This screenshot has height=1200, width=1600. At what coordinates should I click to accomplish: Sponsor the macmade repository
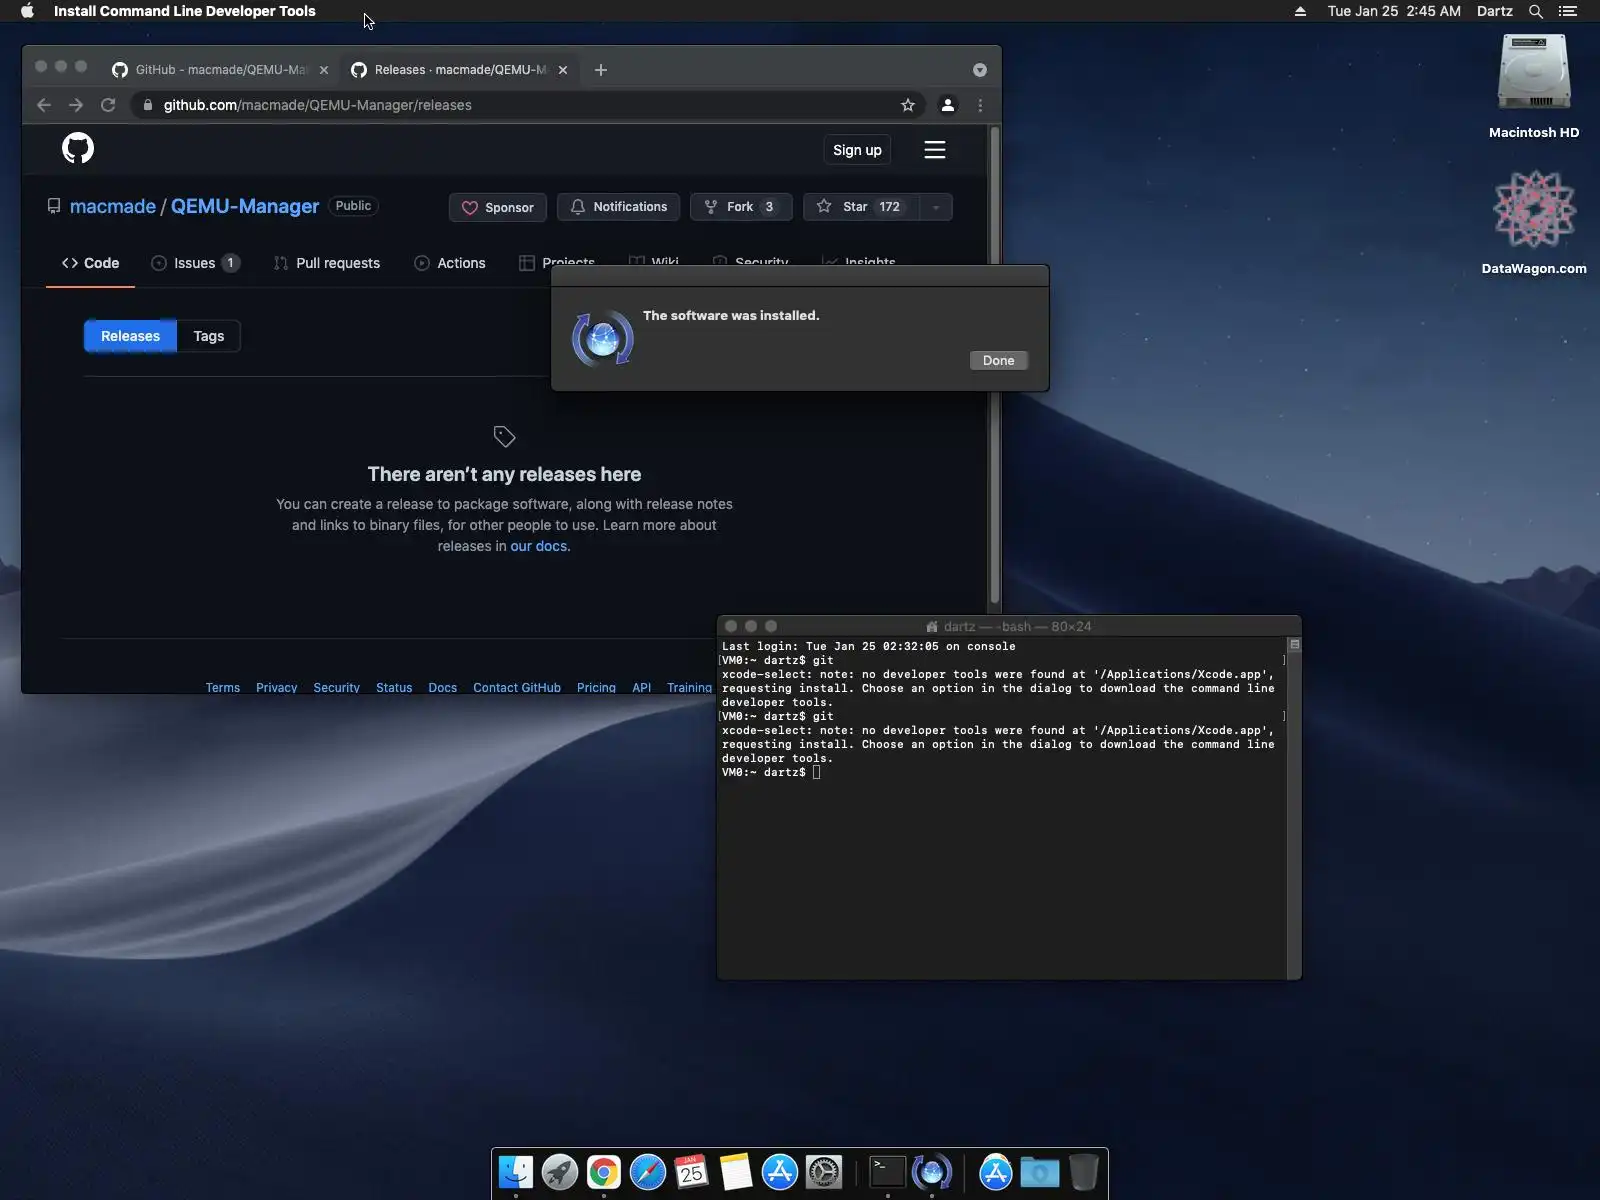497,207
